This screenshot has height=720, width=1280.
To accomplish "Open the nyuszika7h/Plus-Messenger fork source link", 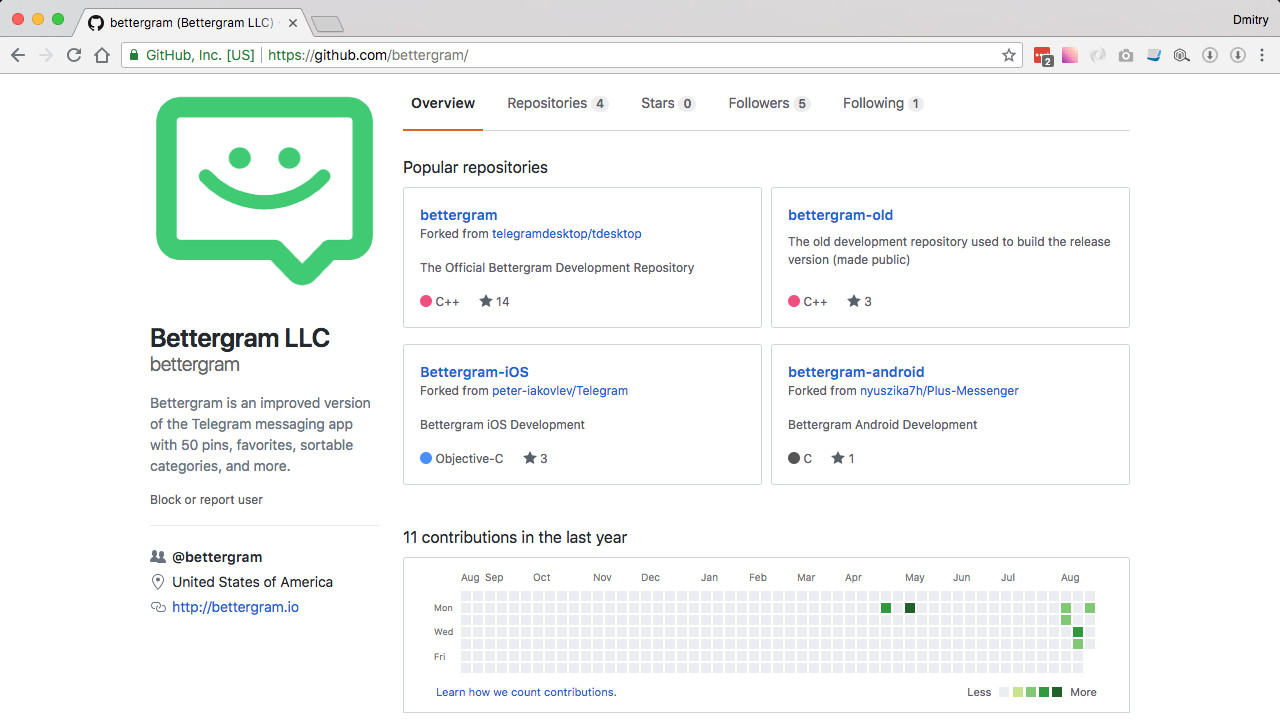I will (x=939, y=391).
